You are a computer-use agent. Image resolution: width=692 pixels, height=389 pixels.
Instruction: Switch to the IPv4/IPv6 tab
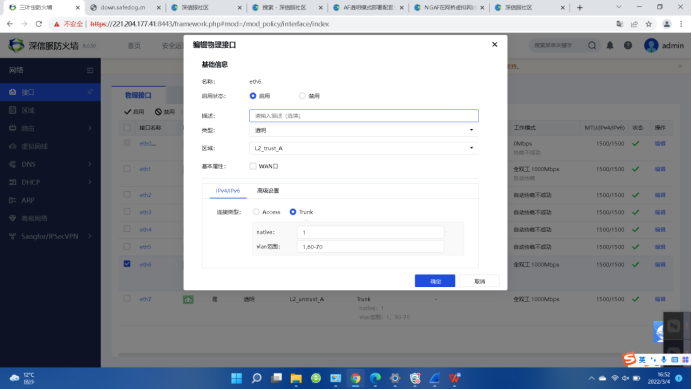tap(228, 191)
